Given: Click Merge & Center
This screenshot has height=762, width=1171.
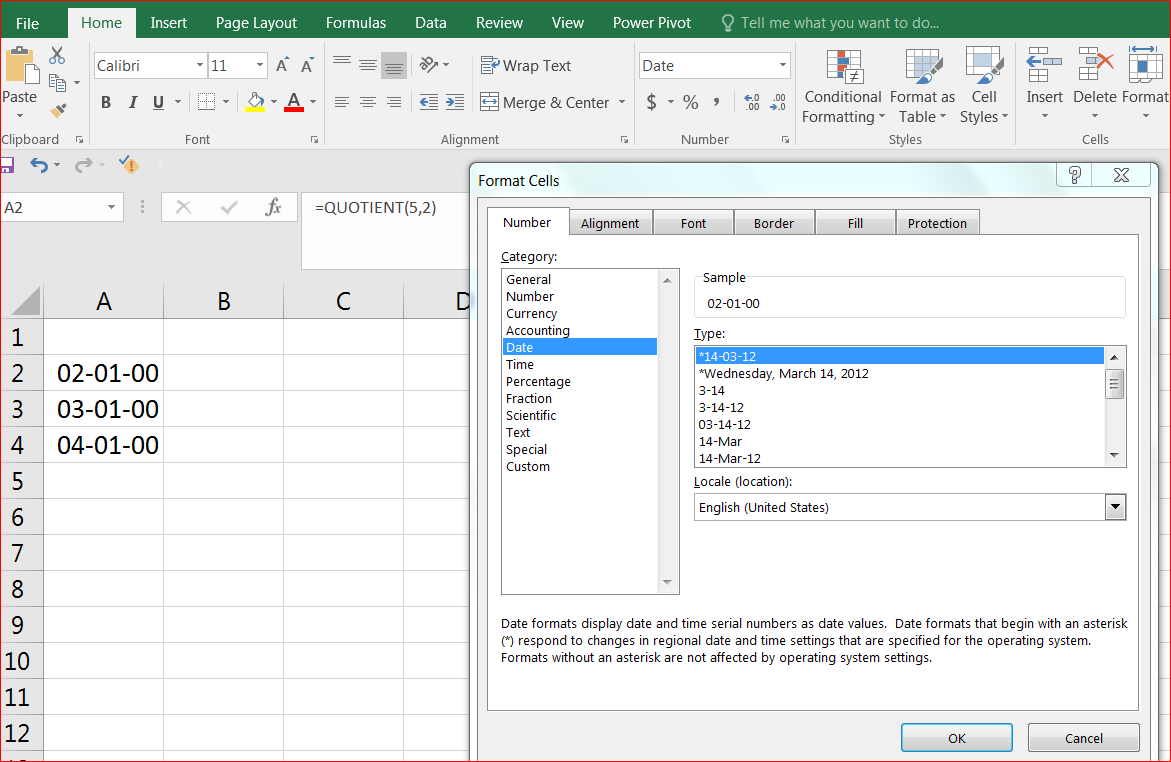Looking at the screenshot, I should point(544,102).
